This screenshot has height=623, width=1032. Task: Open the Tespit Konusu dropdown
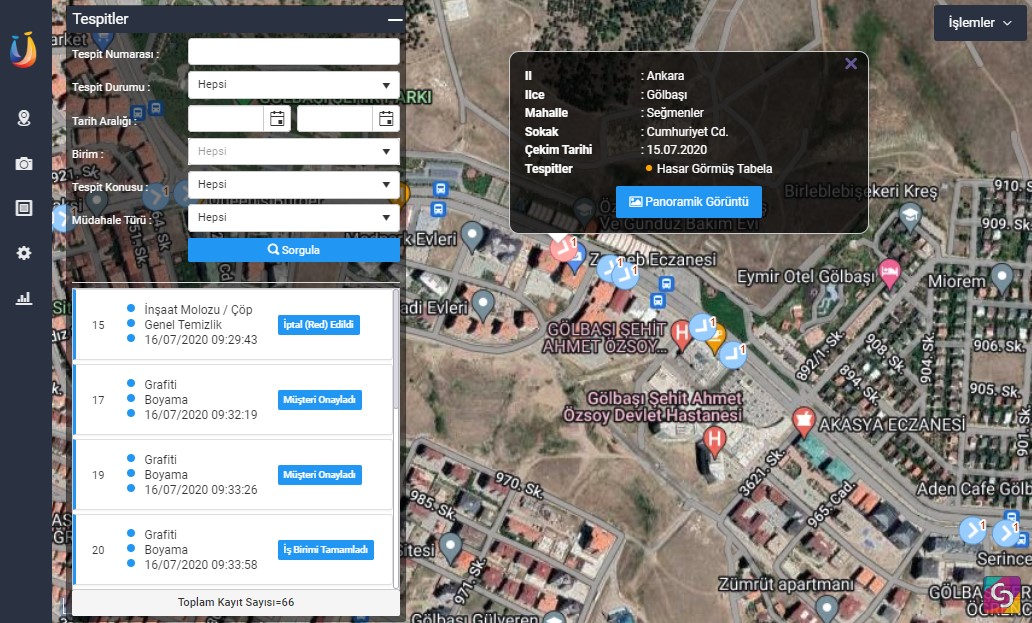pyautogui.click(x=293, y=185)
